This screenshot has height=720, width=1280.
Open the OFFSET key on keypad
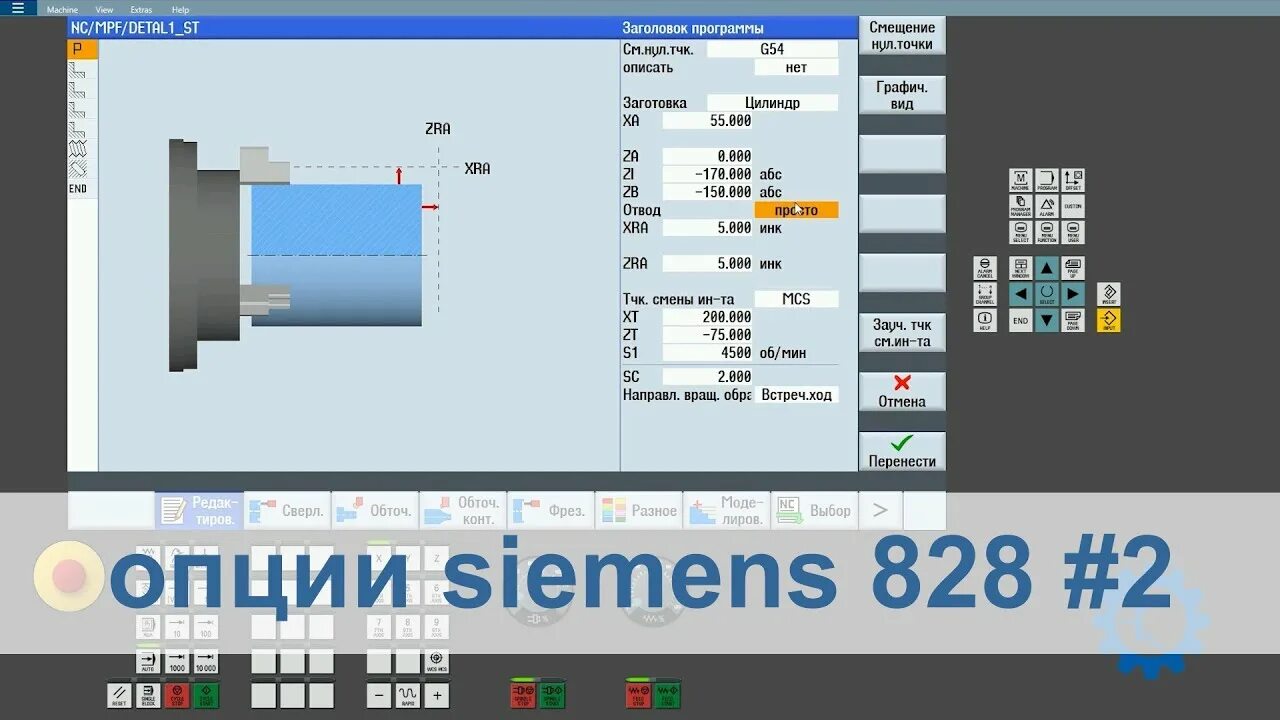point(1072,180)
